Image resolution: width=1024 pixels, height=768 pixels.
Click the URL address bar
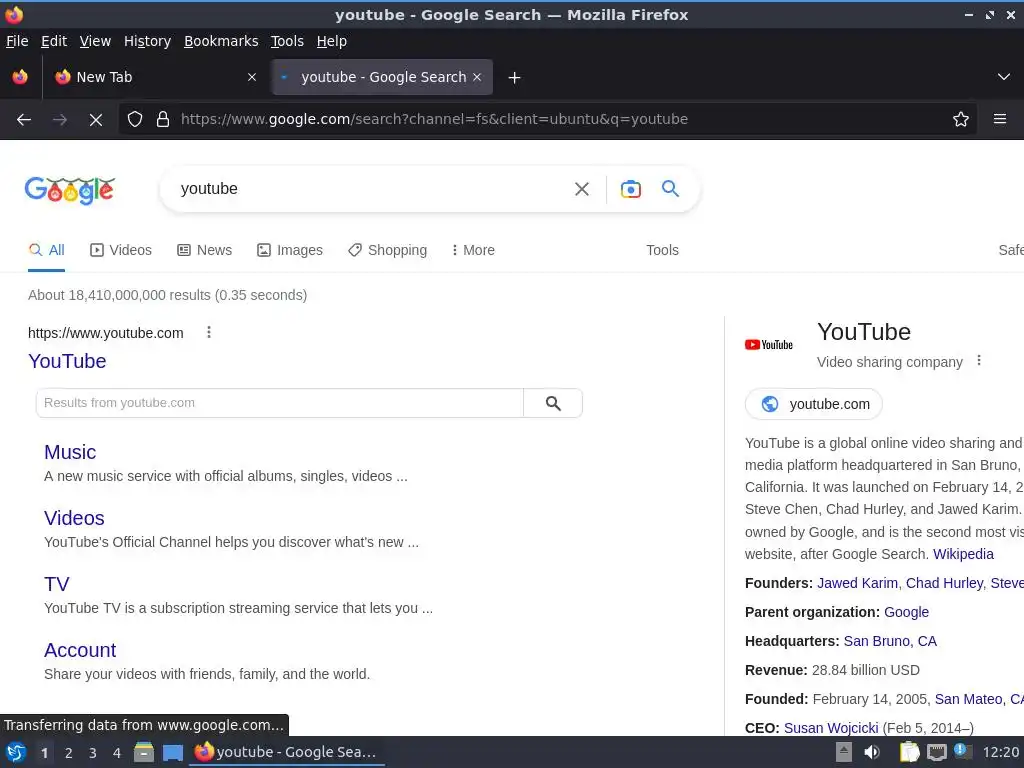click(549, 120)
